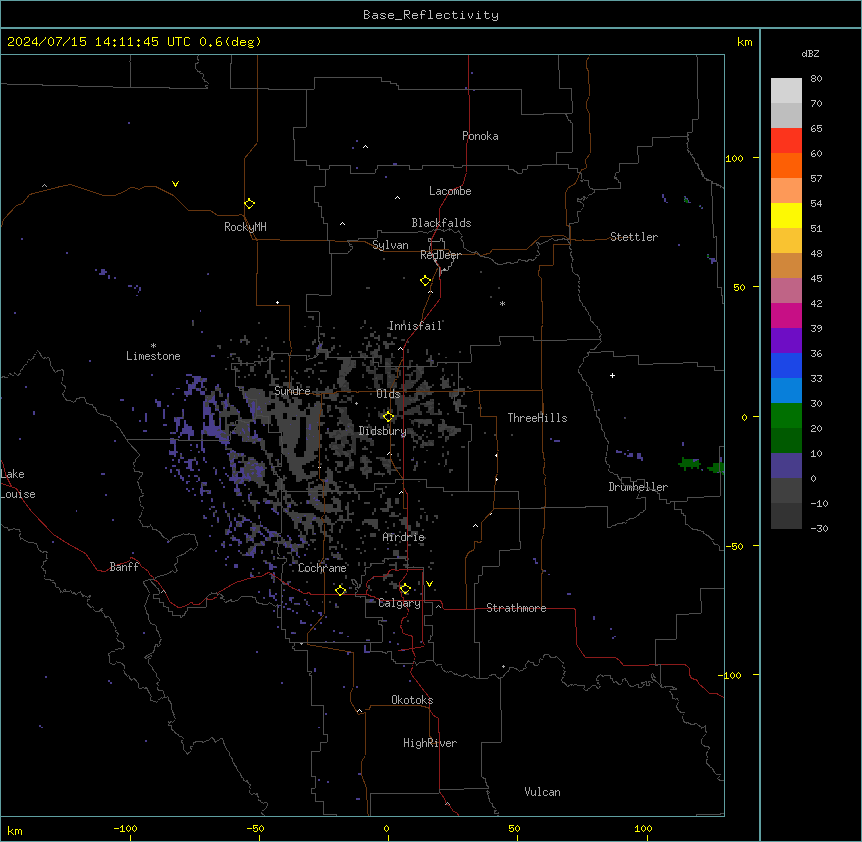Click the 80 value in the dBZ legend

click(x=816, y=79)
